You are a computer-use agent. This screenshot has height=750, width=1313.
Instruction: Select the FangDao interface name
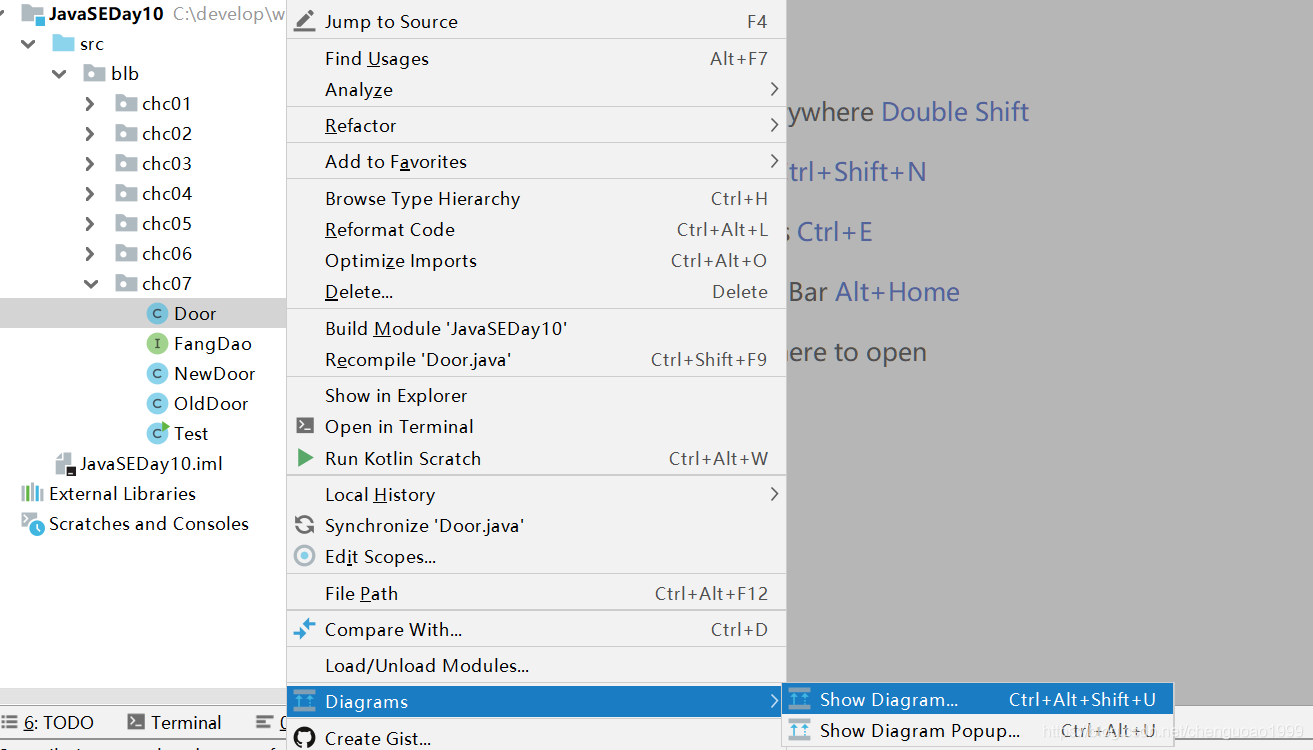click(x=213, y=343)
